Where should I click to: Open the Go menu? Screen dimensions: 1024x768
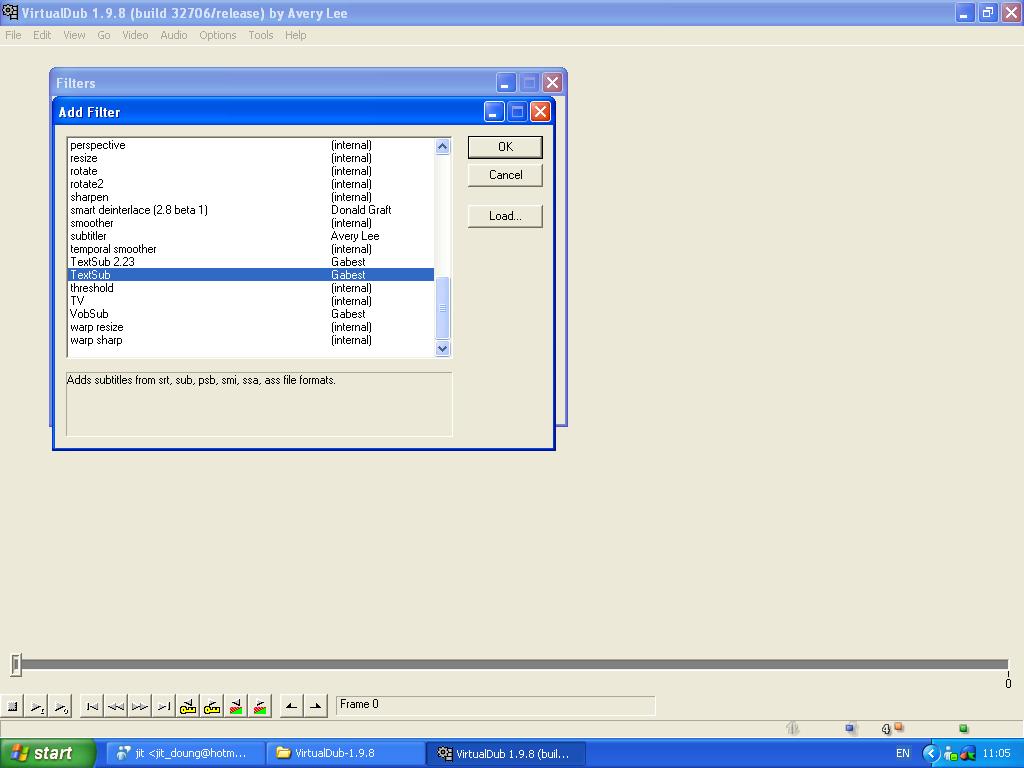click(104, 35)
